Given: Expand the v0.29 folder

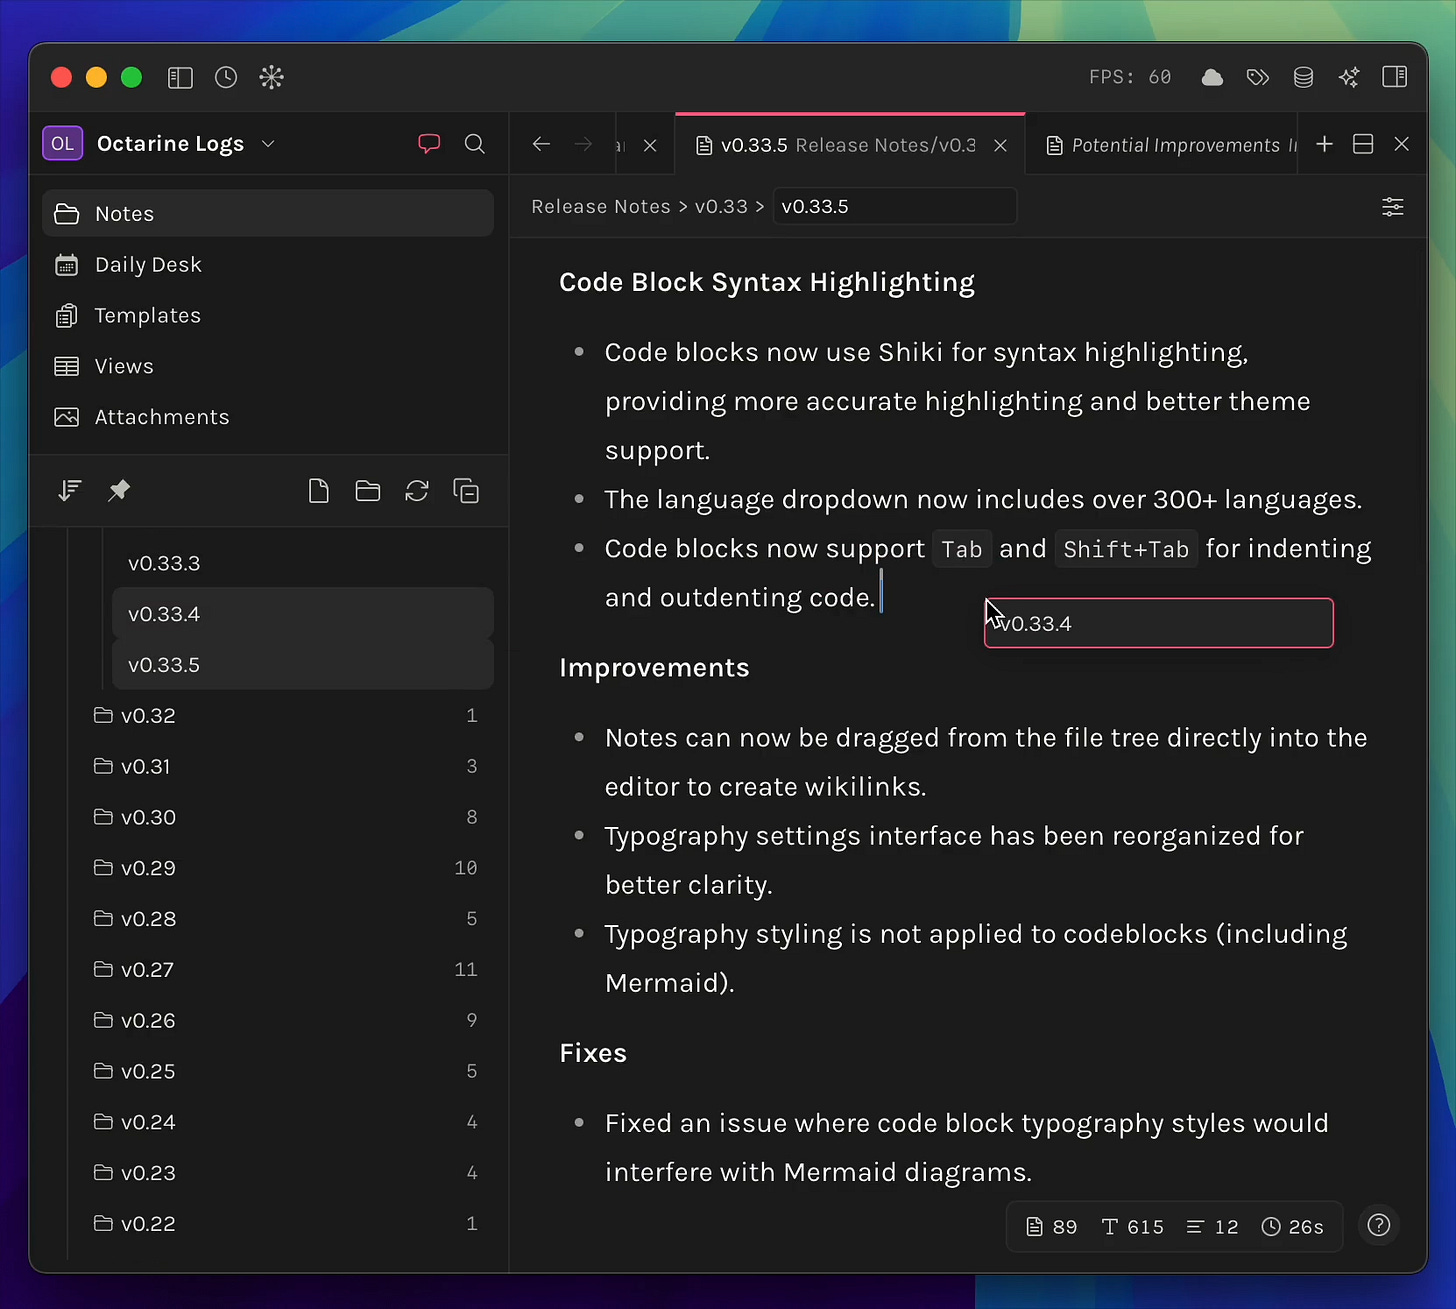Looking at the screenshot, I should (x=286, y=868).
